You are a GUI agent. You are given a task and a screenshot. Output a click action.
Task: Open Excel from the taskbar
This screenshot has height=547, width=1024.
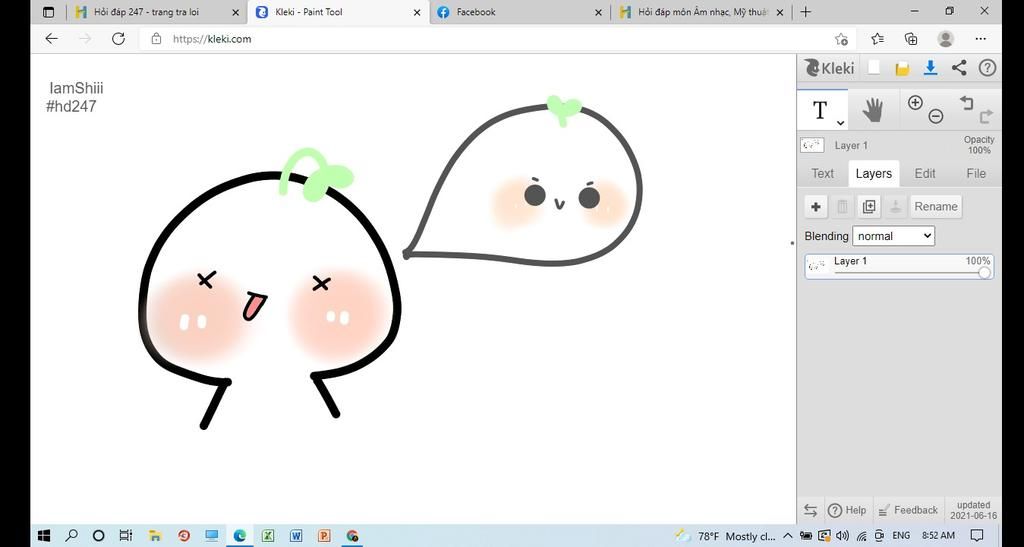point(267,536)
